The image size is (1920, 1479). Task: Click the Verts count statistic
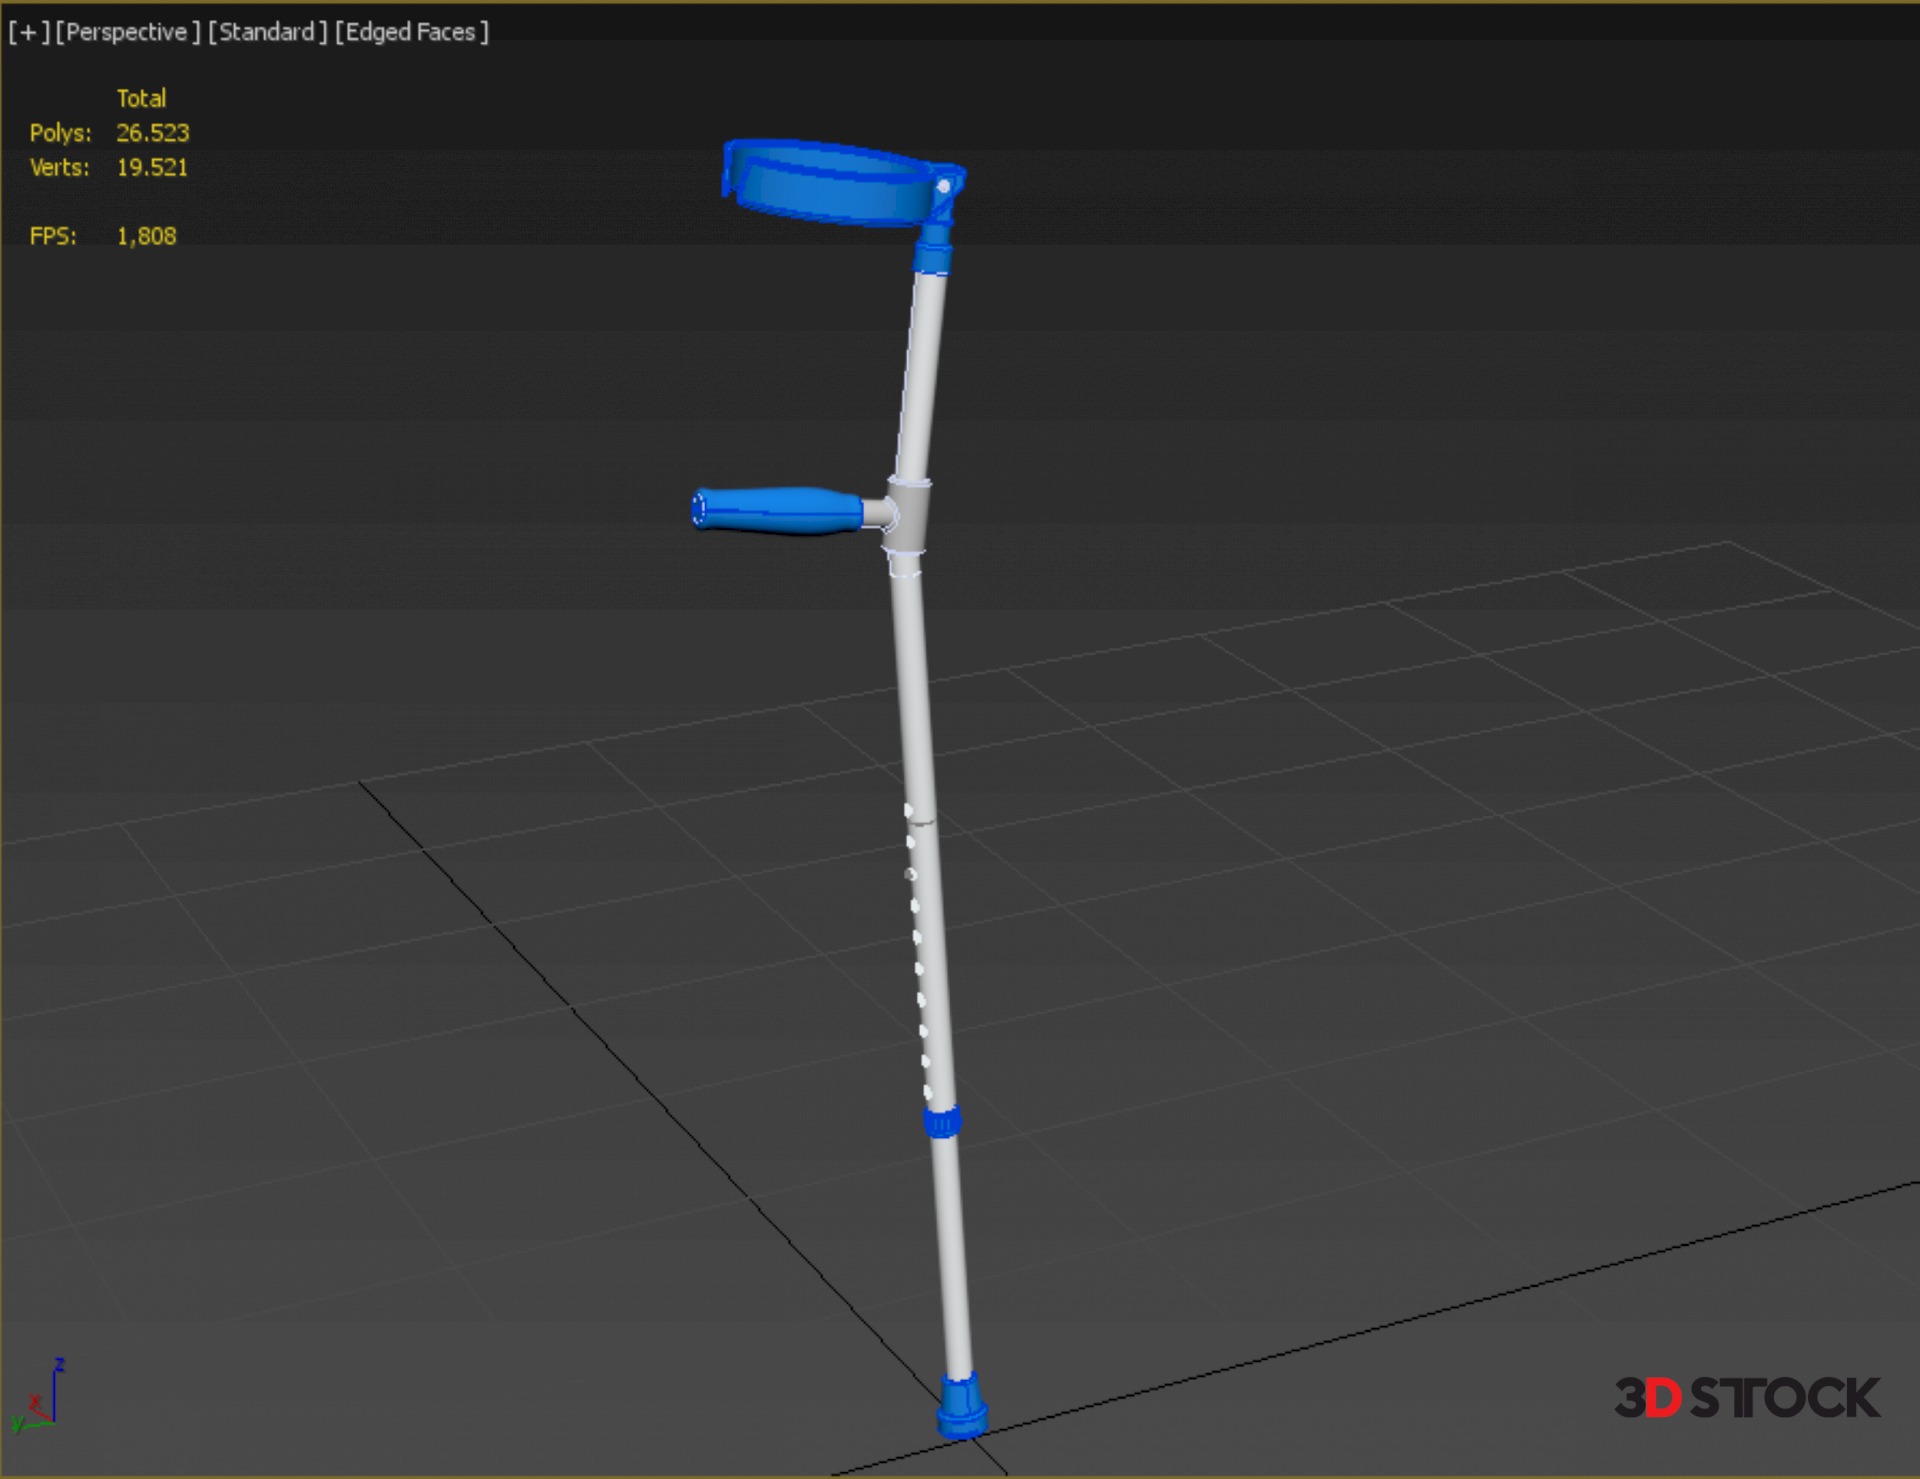click(152, 168)
